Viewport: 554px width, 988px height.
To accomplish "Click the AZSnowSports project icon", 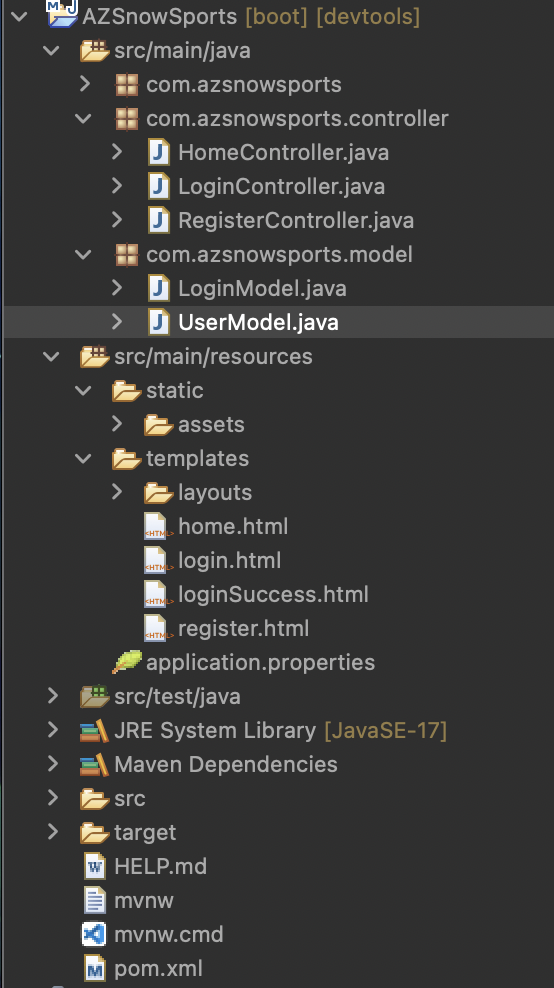I will 63,14.
